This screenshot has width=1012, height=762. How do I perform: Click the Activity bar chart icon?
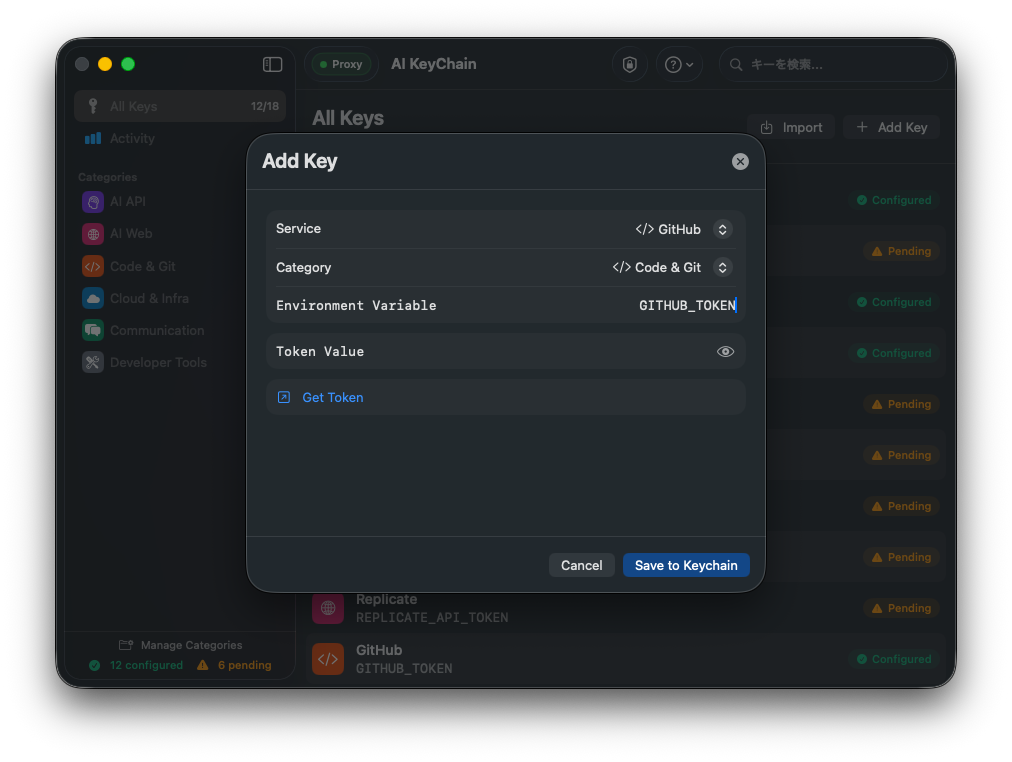(93, 138)
